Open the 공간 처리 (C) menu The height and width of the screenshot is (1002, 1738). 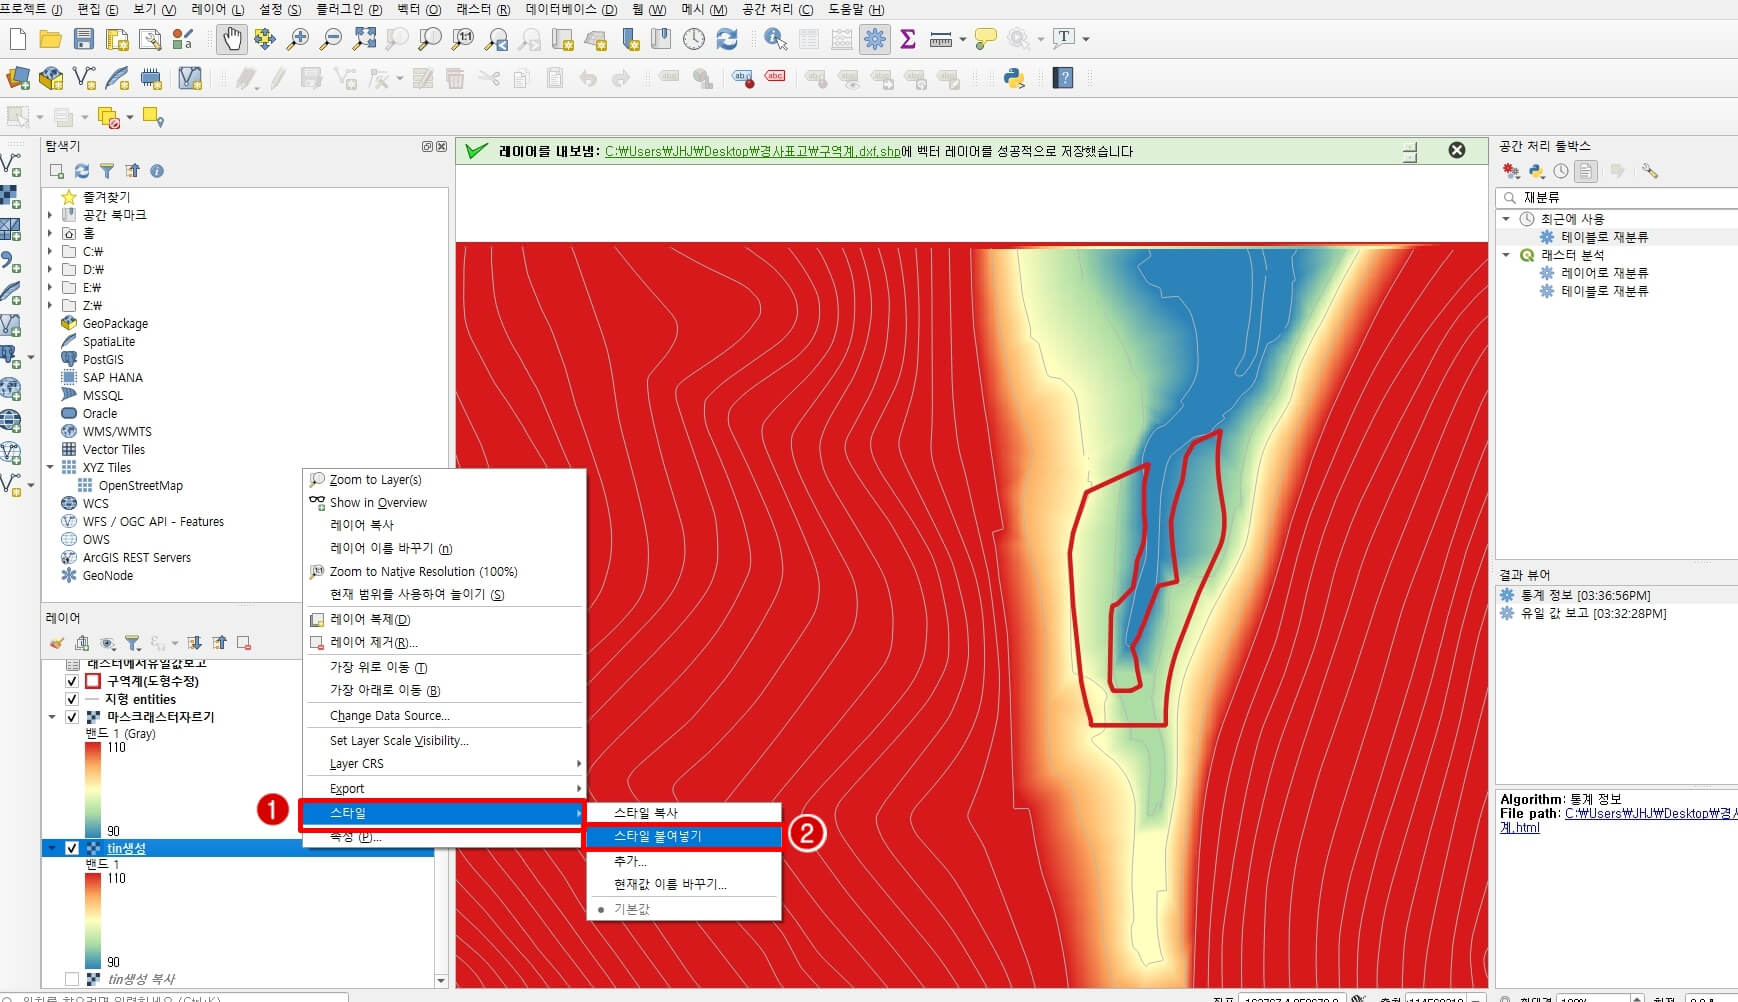[777, 9]
